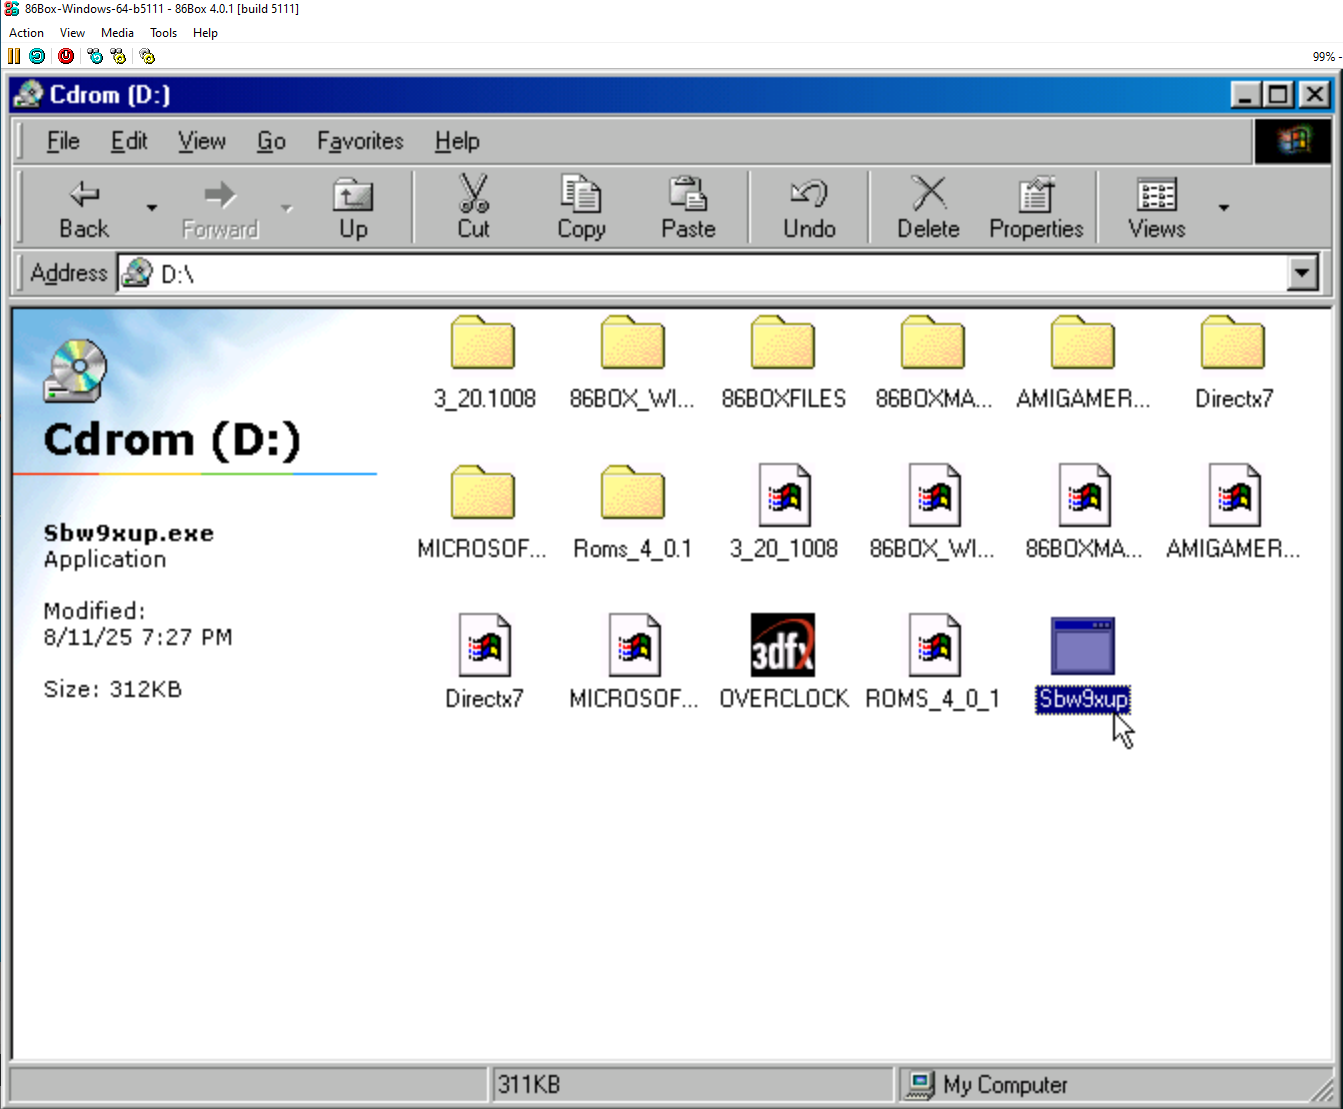
Task: Go up one level with Up button
Action: point(353,208)
